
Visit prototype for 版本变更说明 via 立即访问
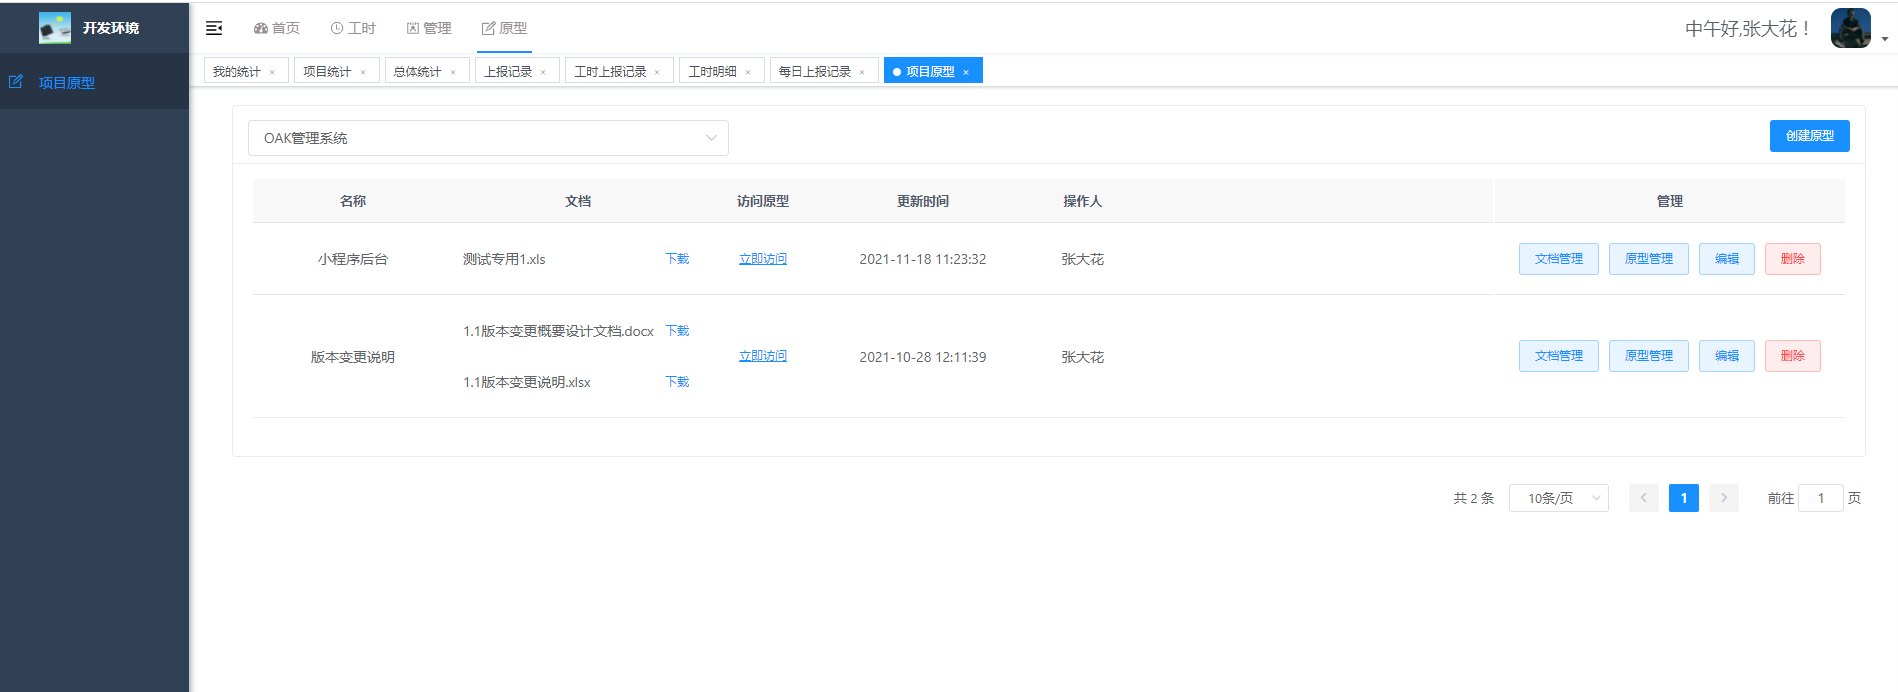click(x=762, y=356)
